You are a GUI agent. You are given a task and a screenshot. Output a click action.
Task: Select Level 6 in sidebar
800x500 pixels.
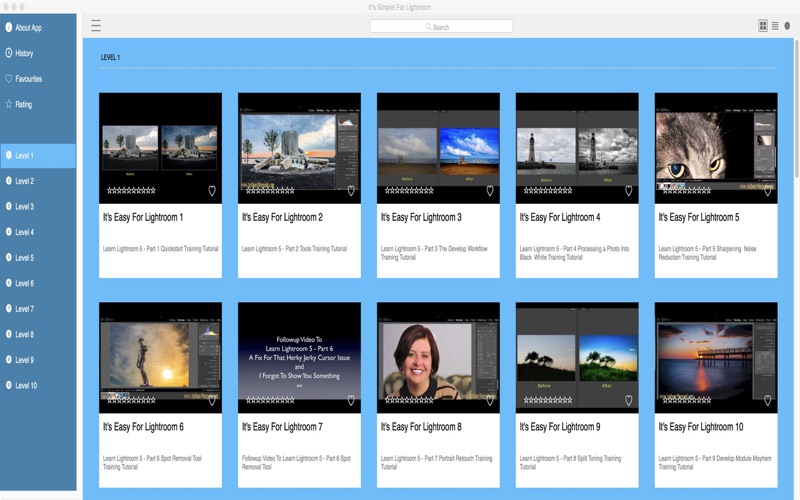tap(38, 283)
